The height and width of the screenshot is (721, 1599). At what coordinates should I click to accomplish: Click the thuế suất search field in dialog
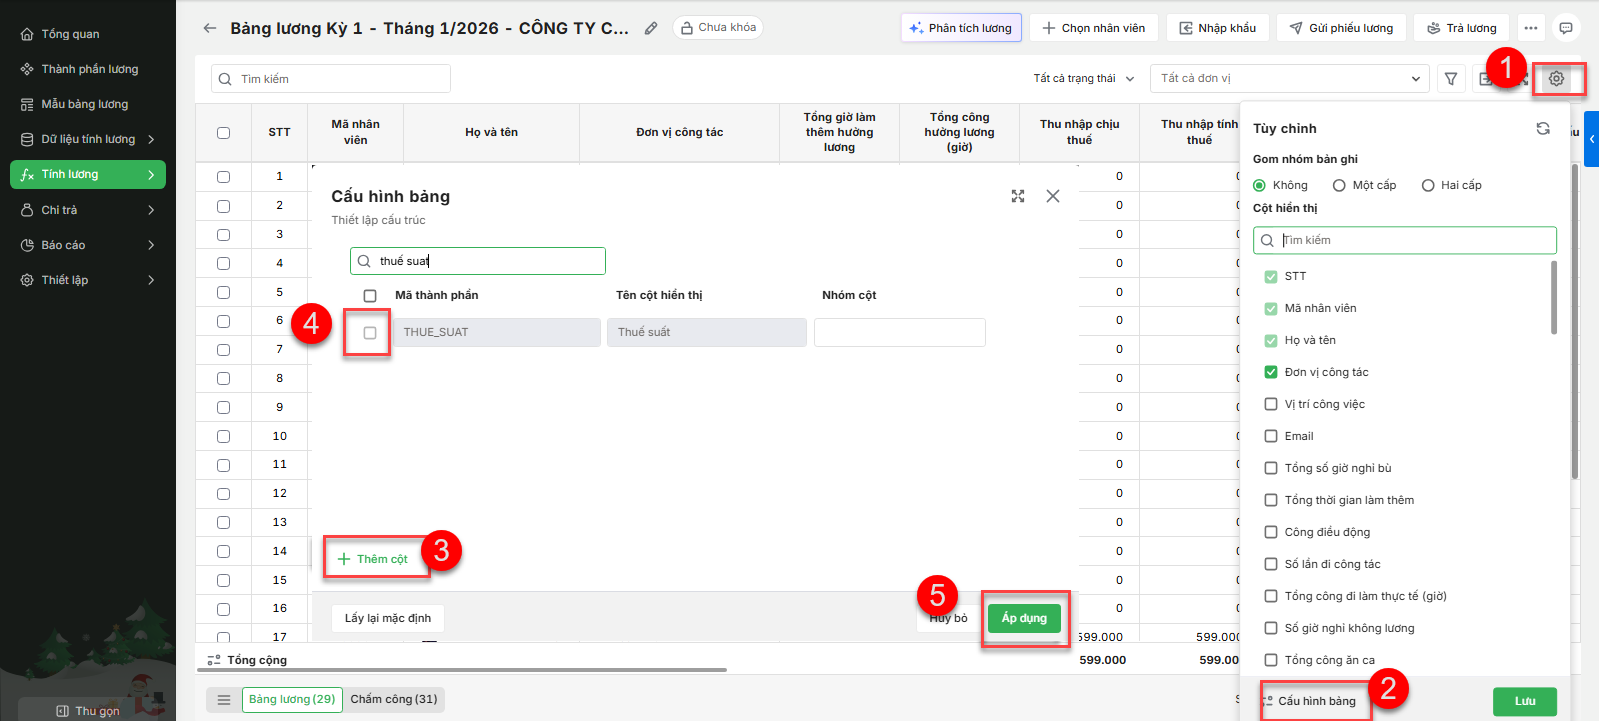pyautogui.click(x=478, y=261)
